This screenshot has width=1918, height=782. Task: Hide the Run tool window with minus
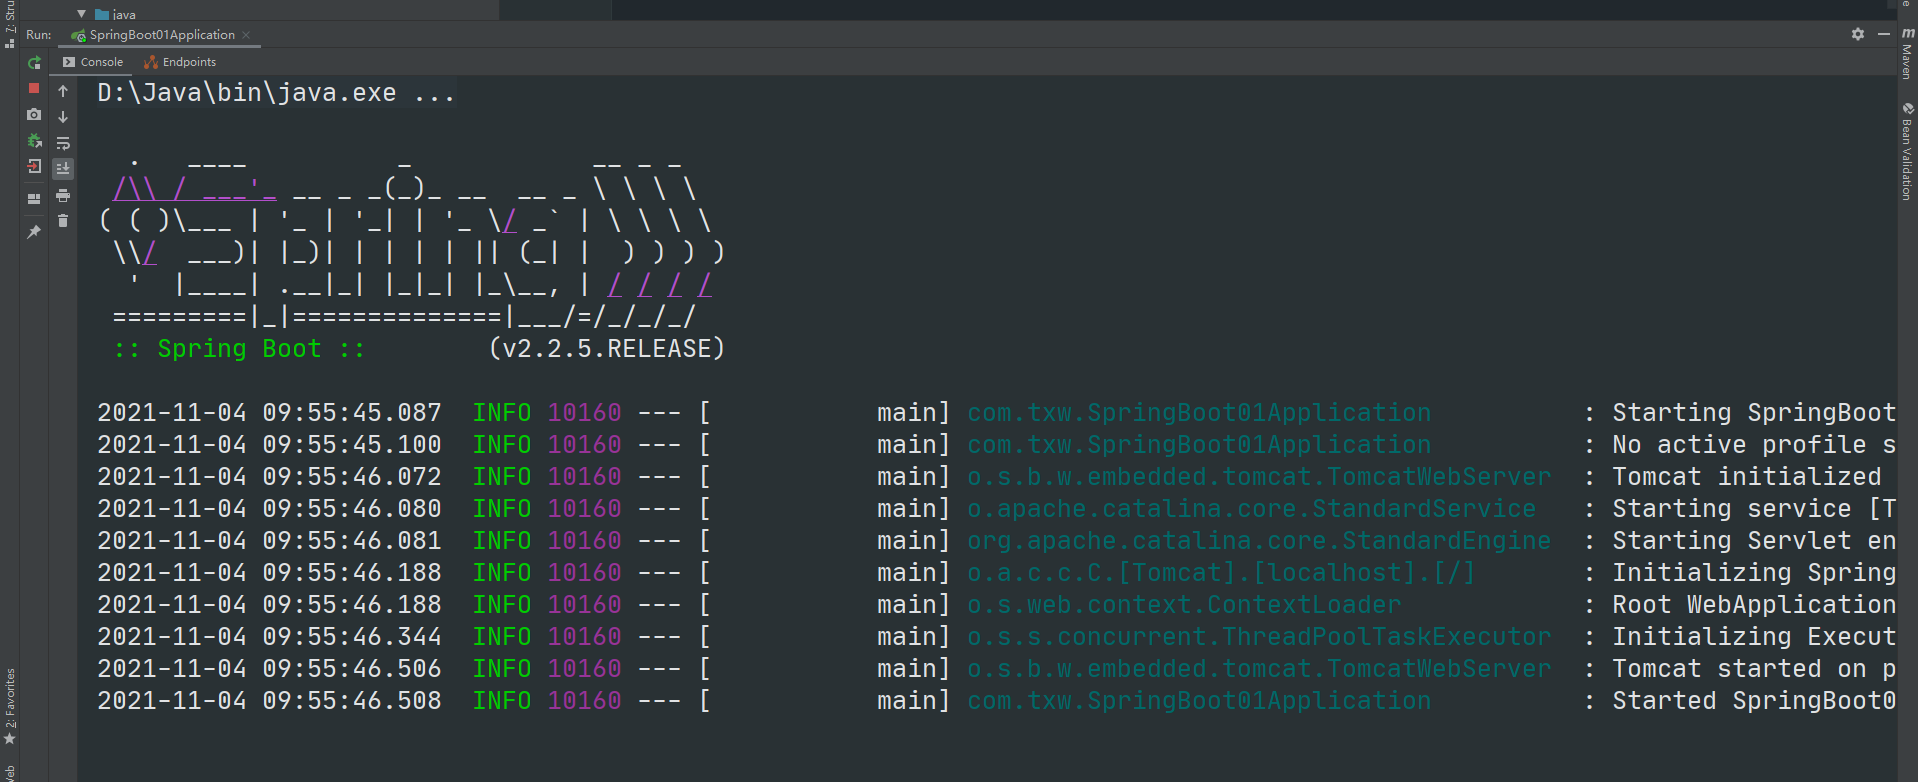tap(1884, 34)
